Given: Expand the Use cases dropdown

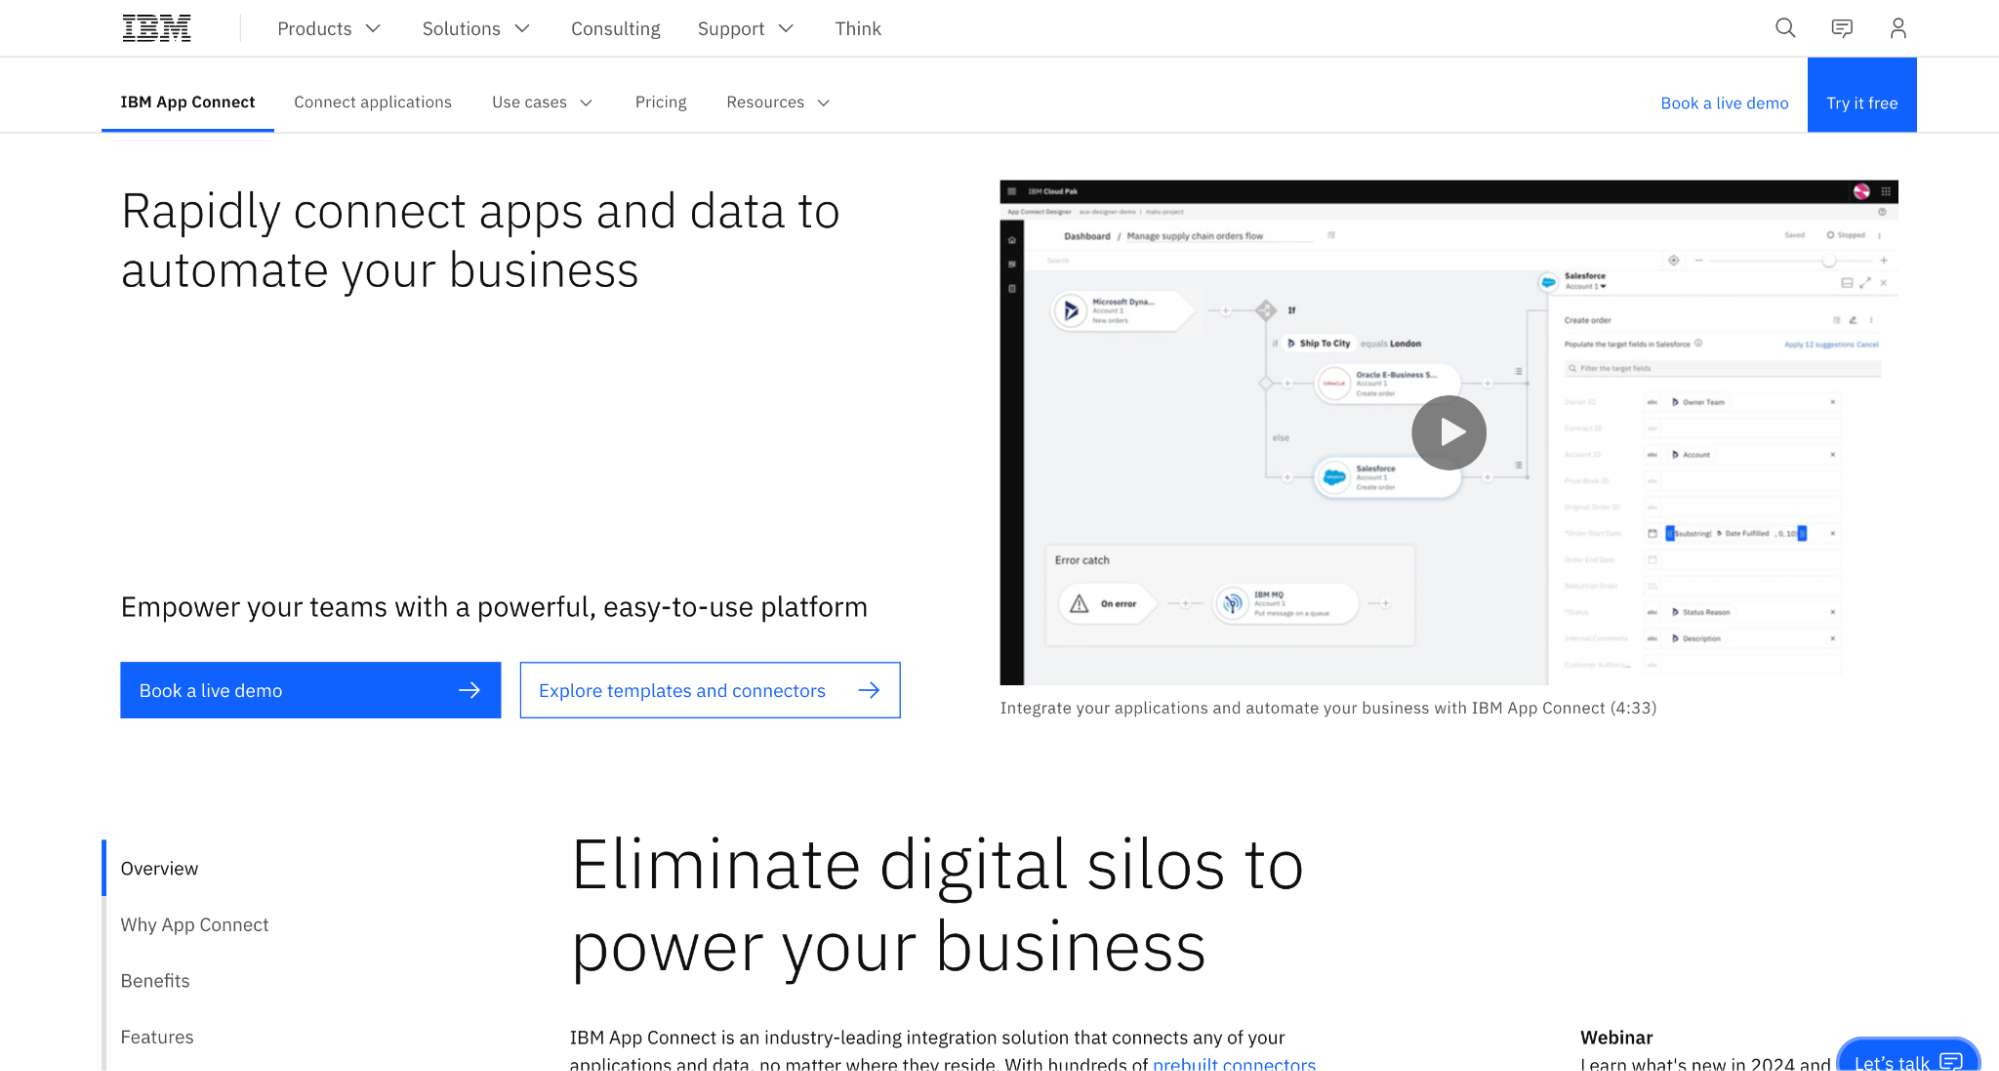Looking at the screenshot, I should click(x=541, y=102).
